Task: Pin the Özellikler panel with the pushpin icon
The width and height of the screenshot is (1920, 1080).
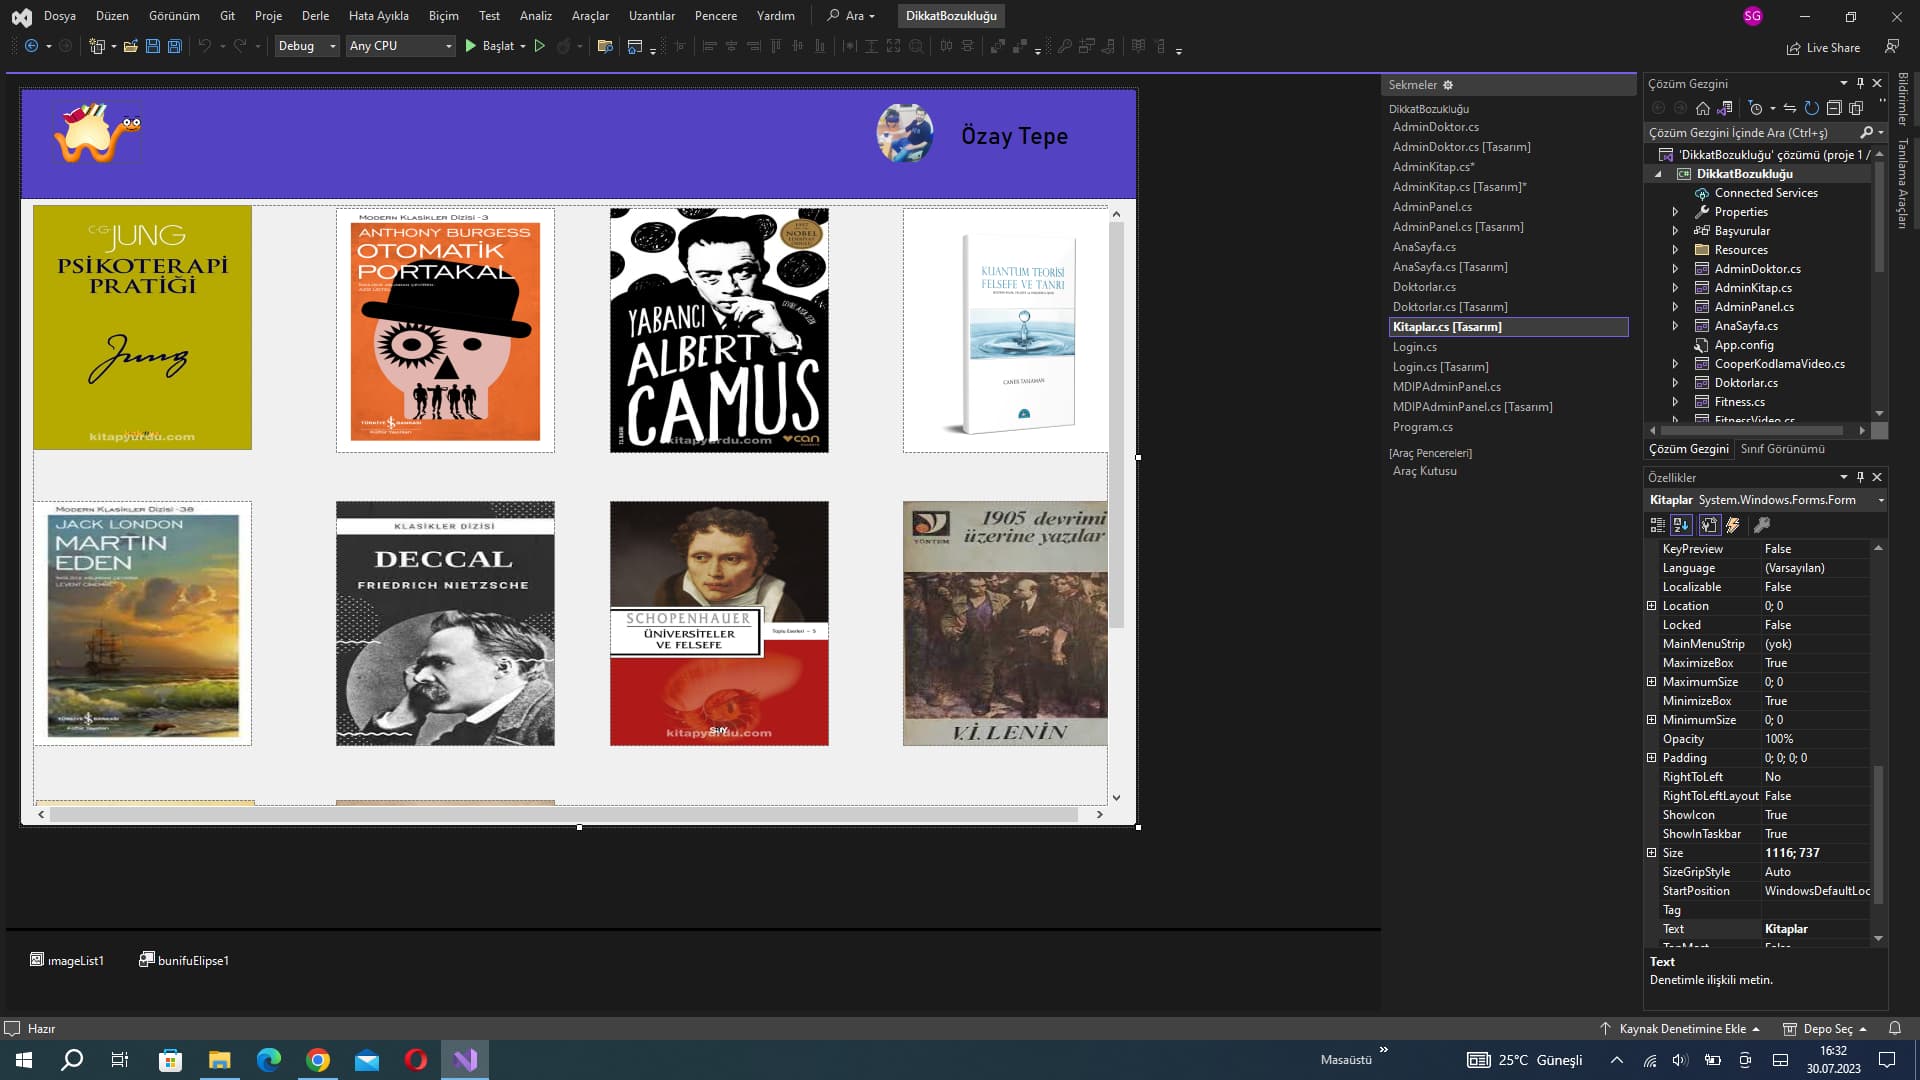Action: coord(1860,477)
